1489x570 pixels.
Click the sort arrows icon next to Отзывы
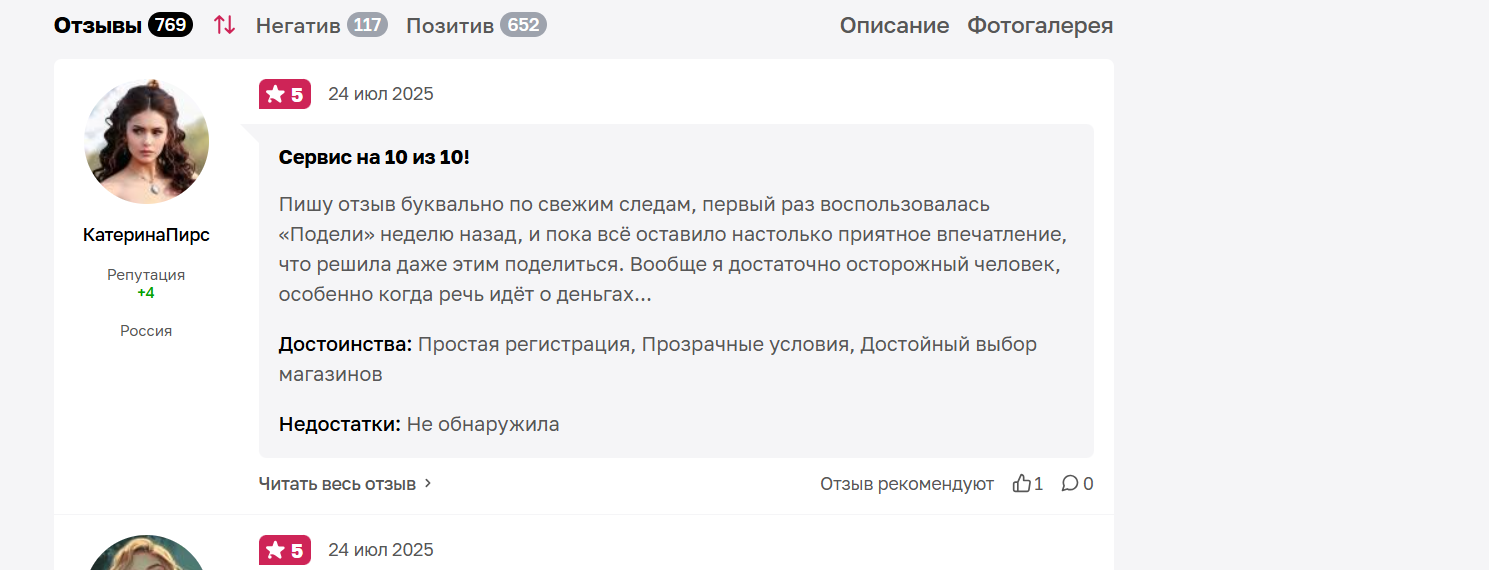click(225, 25)
